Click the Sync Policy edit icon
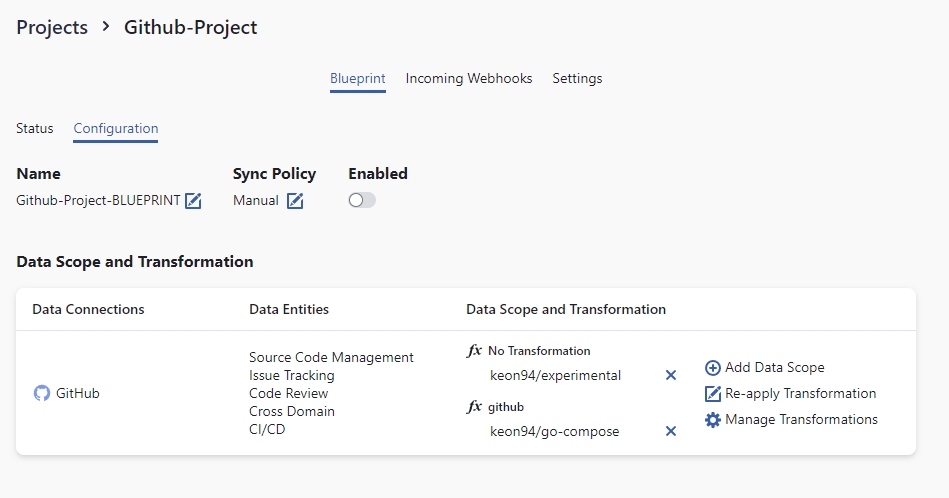Viewport: 949px width, 498px height. click(295, 201)
